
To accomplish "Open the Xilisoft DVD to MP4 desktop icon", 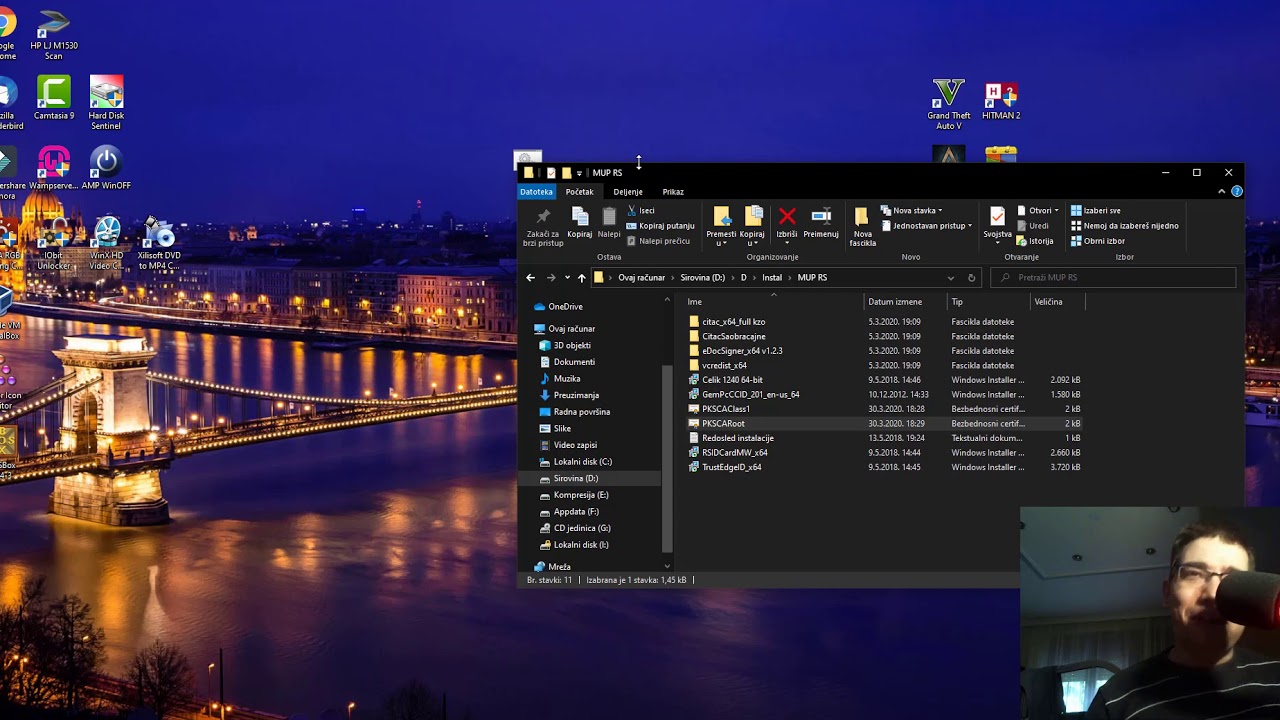I will [159, 244].
